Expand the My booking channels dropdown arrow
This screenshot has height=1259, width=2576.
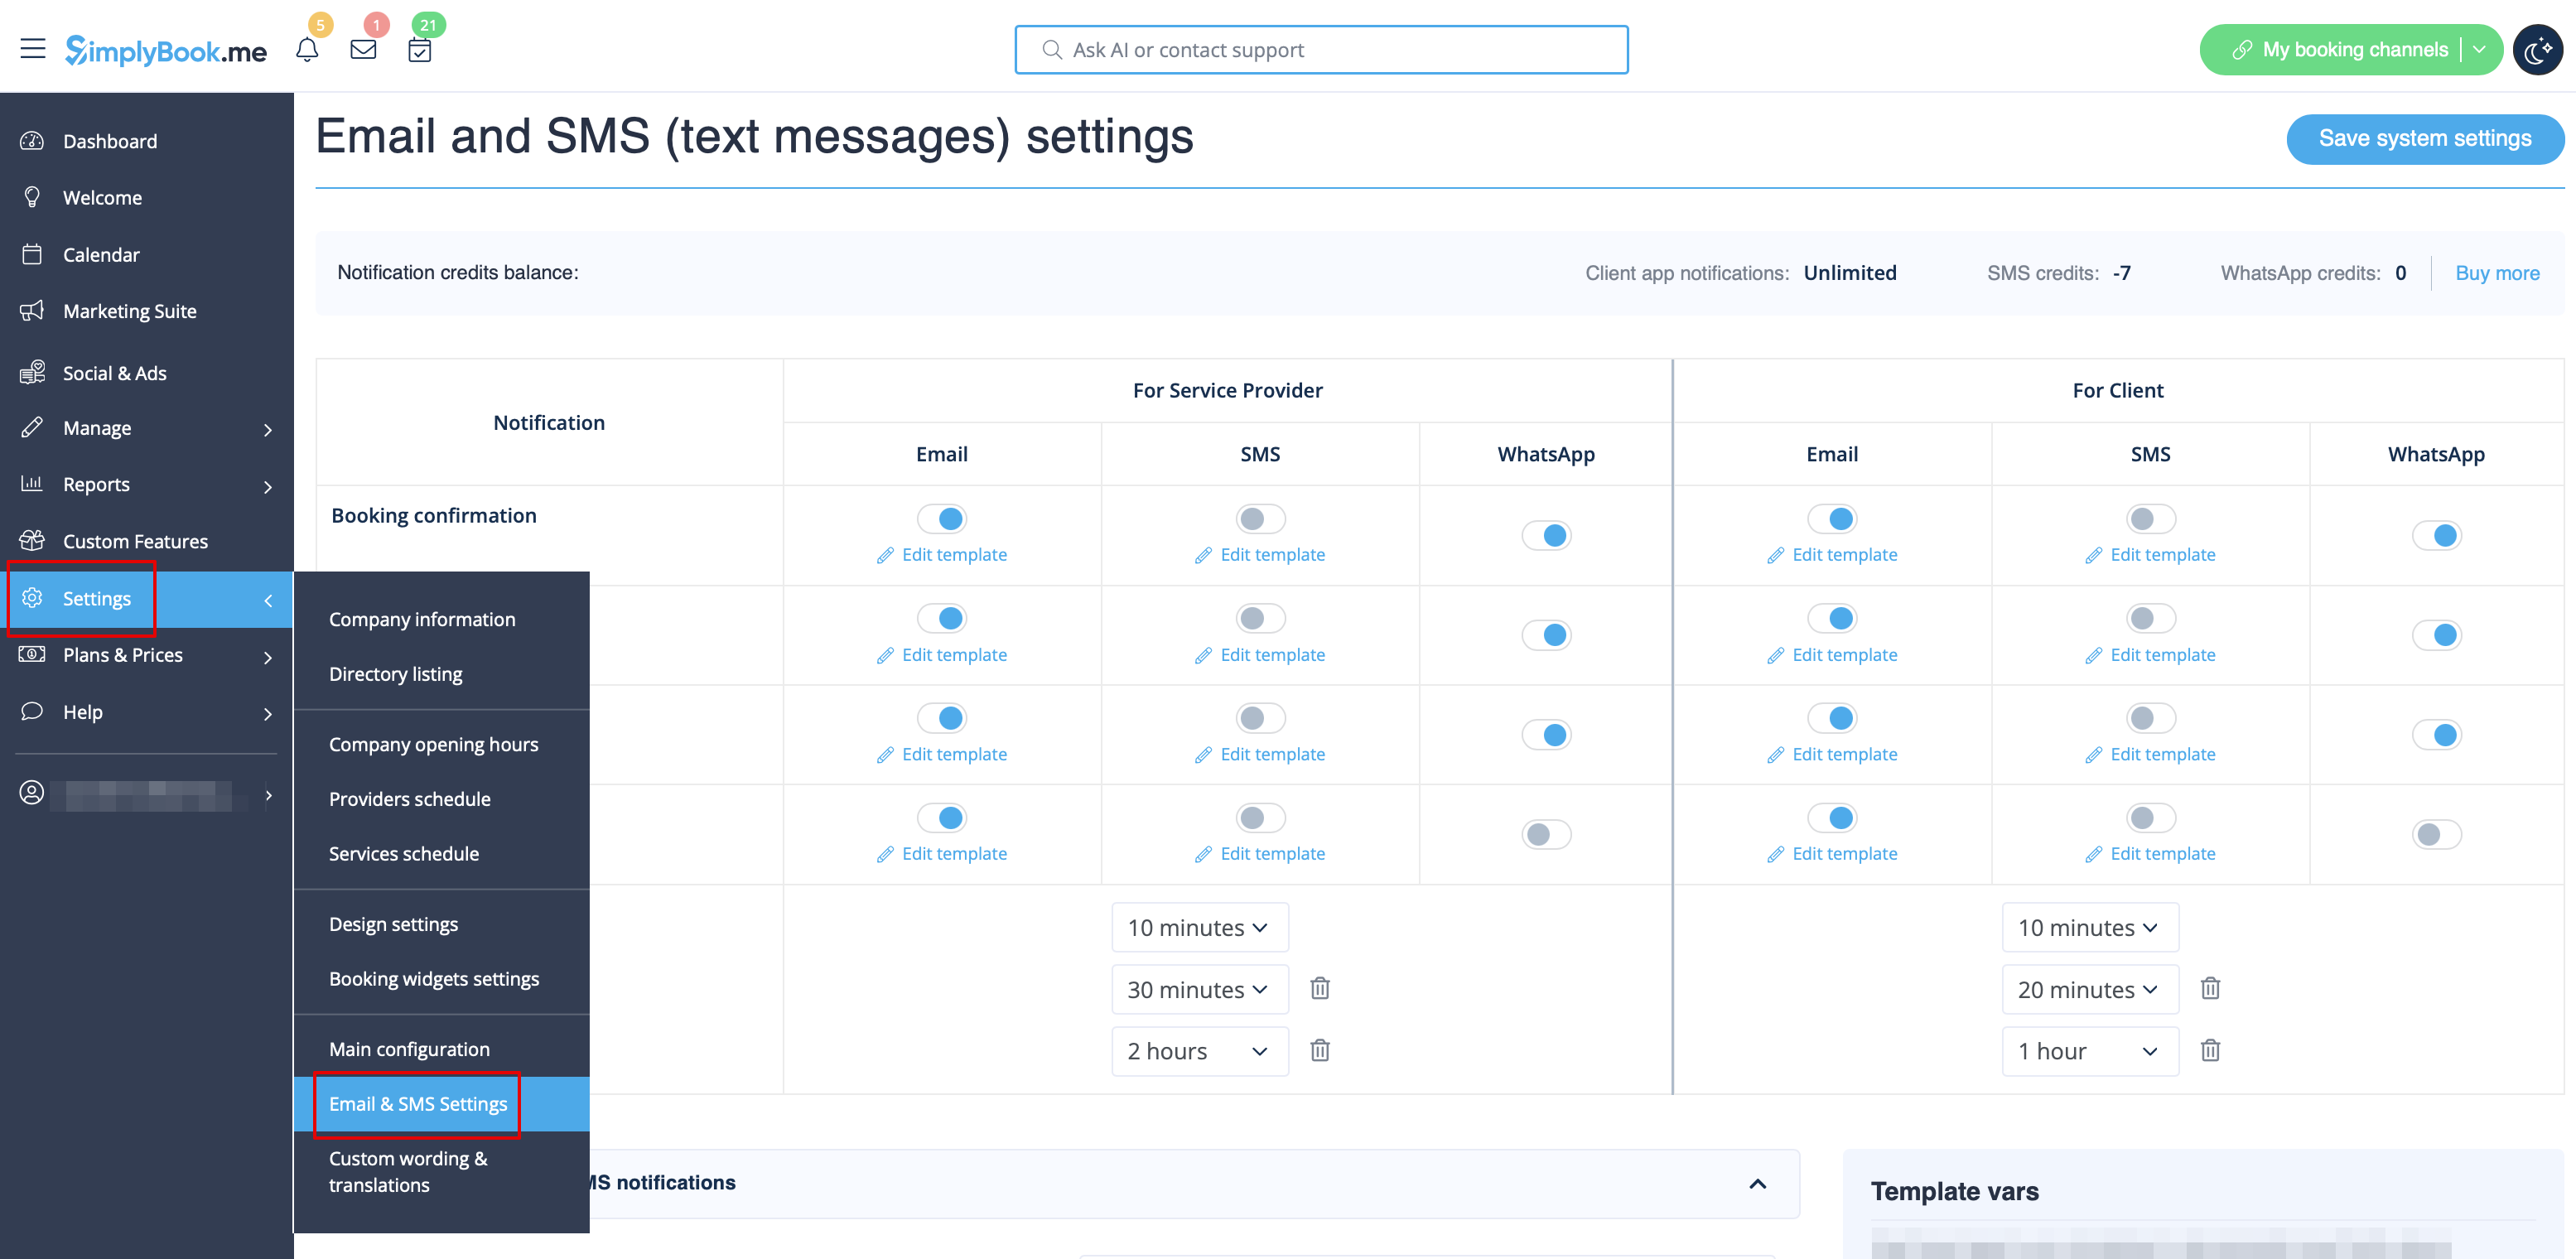pyautogui.click(x=2480, y=50)
